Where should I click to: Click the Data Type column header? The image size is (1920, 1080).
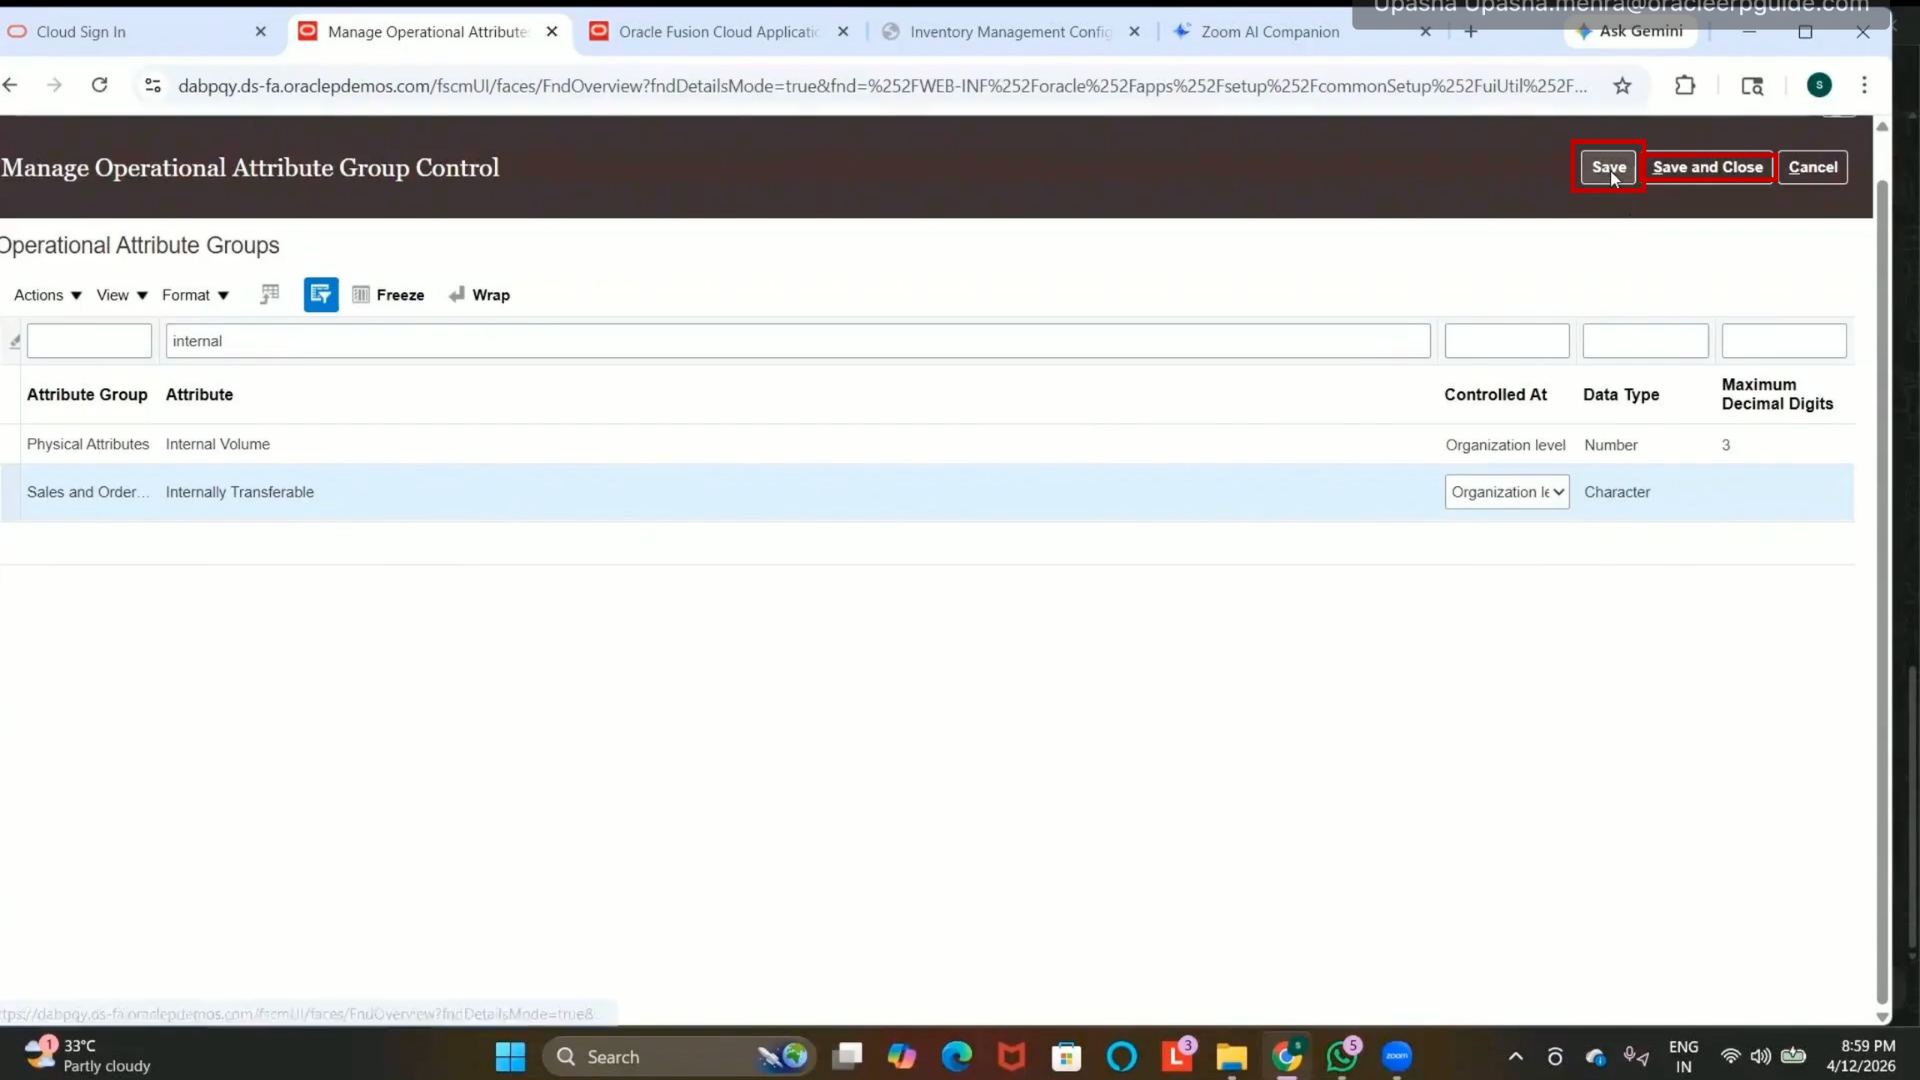pyautogui.click(x=1620, y=395)
